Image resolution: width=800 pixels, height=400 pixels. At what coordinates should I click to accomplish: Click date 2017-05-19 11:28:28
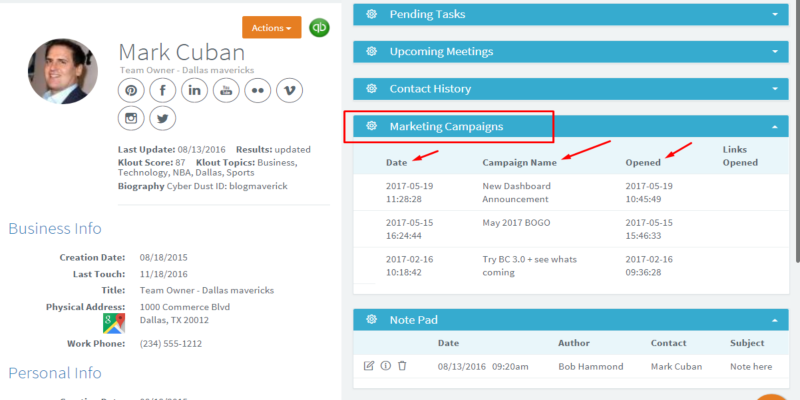409,192
